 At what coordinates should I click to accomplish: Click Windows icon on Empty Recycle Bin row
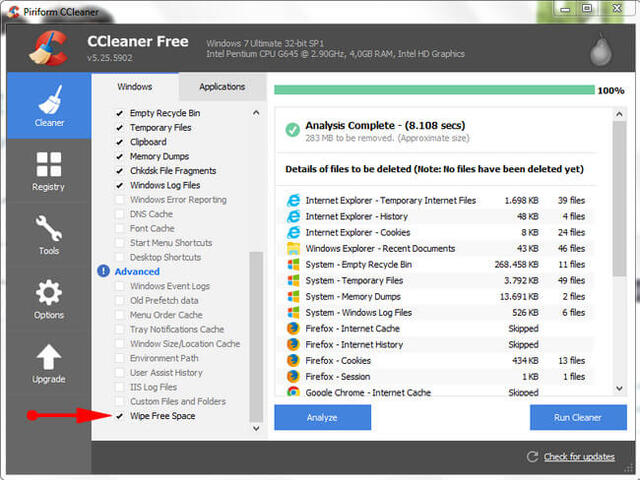(293, 264)
